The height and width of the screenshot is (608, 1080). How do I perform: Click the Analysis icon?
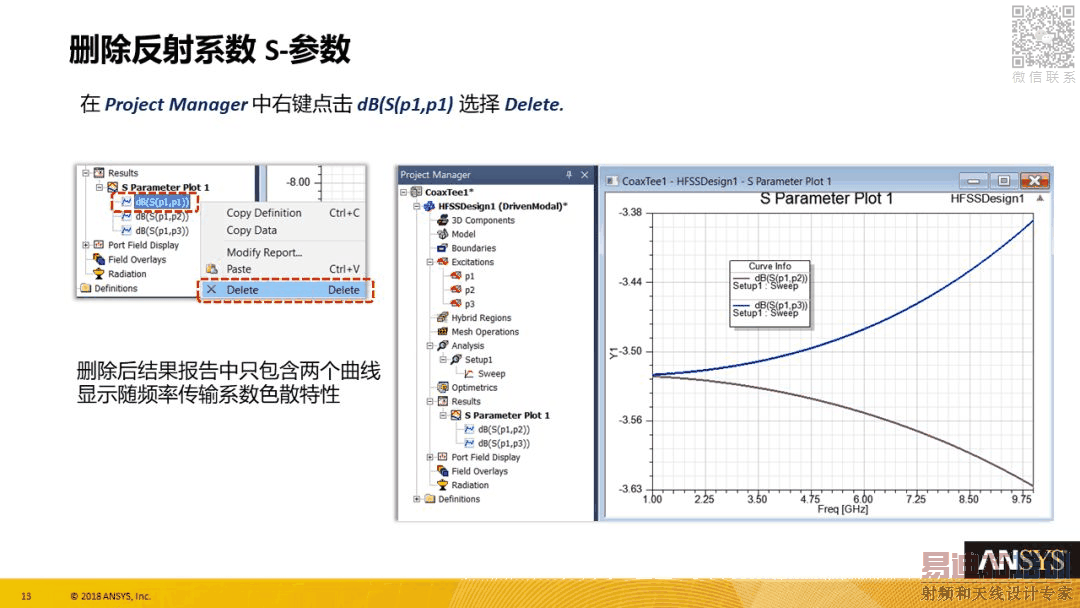point(443,346)
